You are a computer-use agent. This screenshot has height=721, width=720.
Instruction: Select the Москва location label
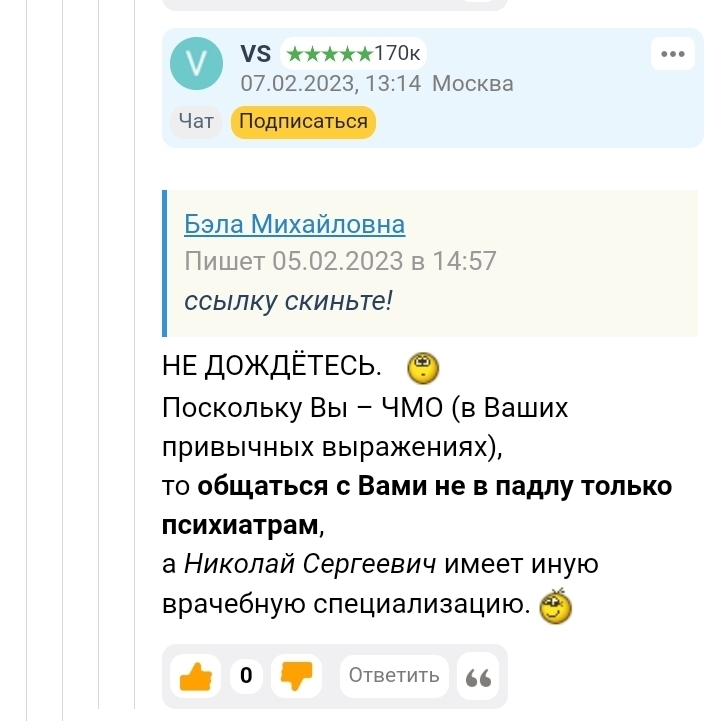tap(473, 84)
